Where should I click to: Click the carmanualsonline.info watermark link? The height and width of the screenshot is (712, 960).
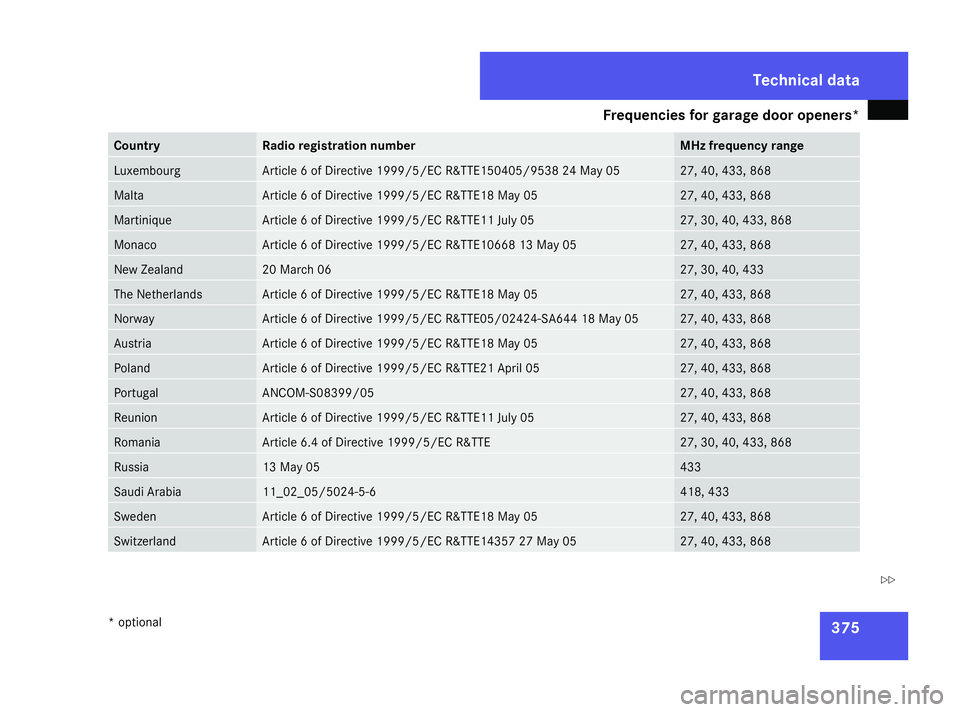tap(812, 695)
